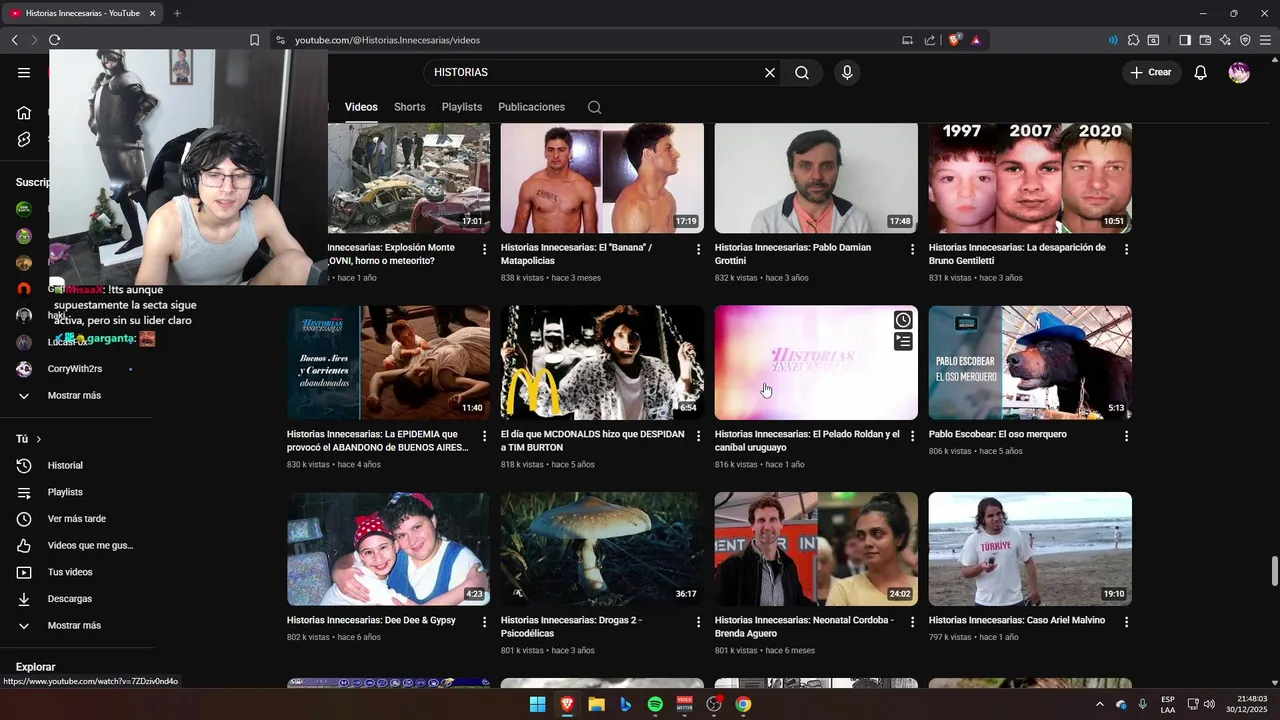1280x720 pixels.
Task: Open Brave Leo AI sparkle icon
Action: click(x=1225, y=40)
